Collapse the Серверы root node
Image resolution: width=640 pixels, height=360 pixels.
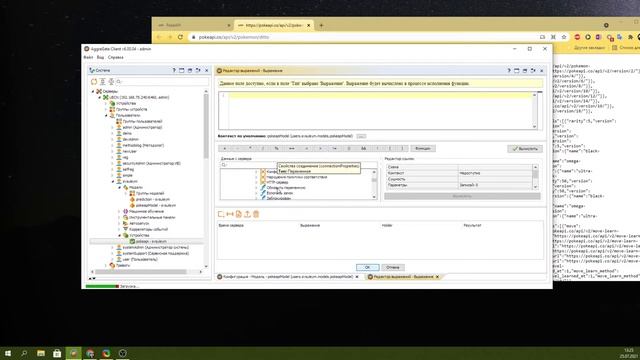pos(93,91)
